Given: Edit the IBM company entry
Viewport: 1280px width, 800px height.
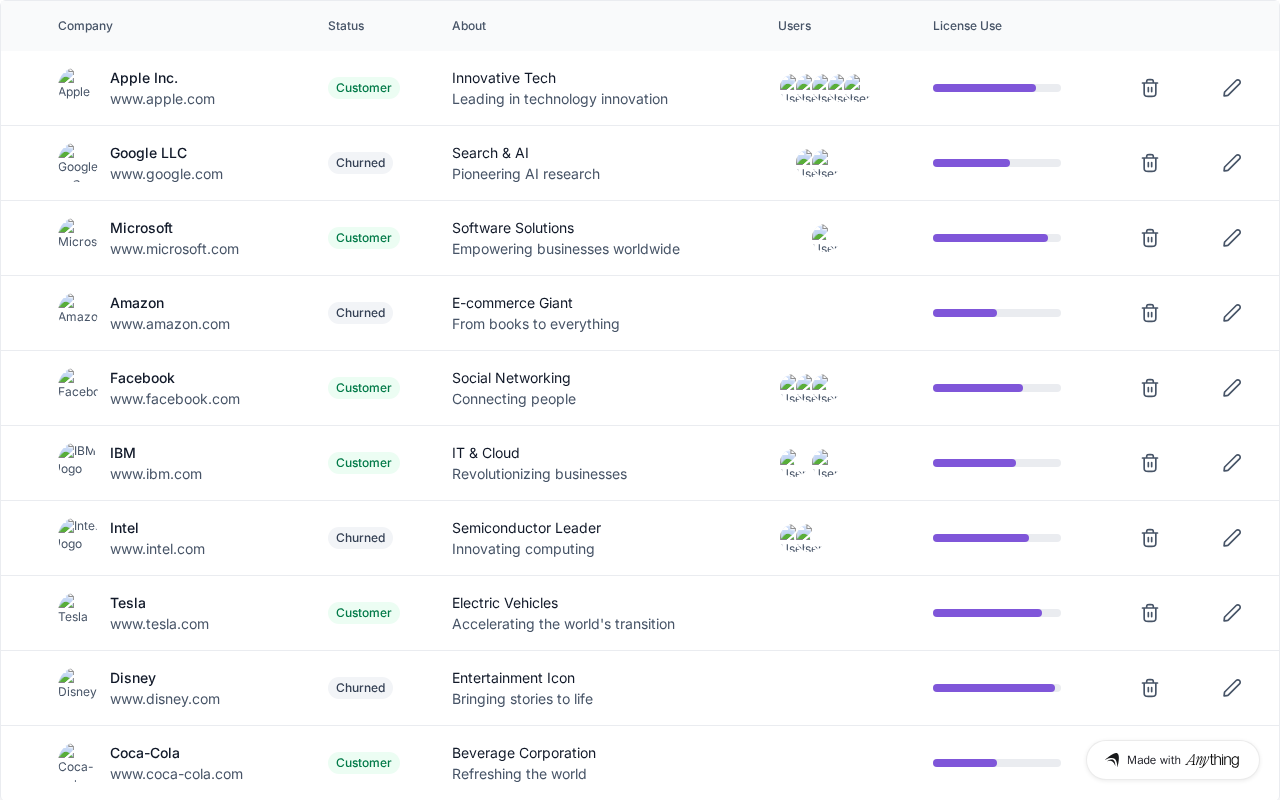Looking at the screenshot, I should click(x=1232, y=463).
